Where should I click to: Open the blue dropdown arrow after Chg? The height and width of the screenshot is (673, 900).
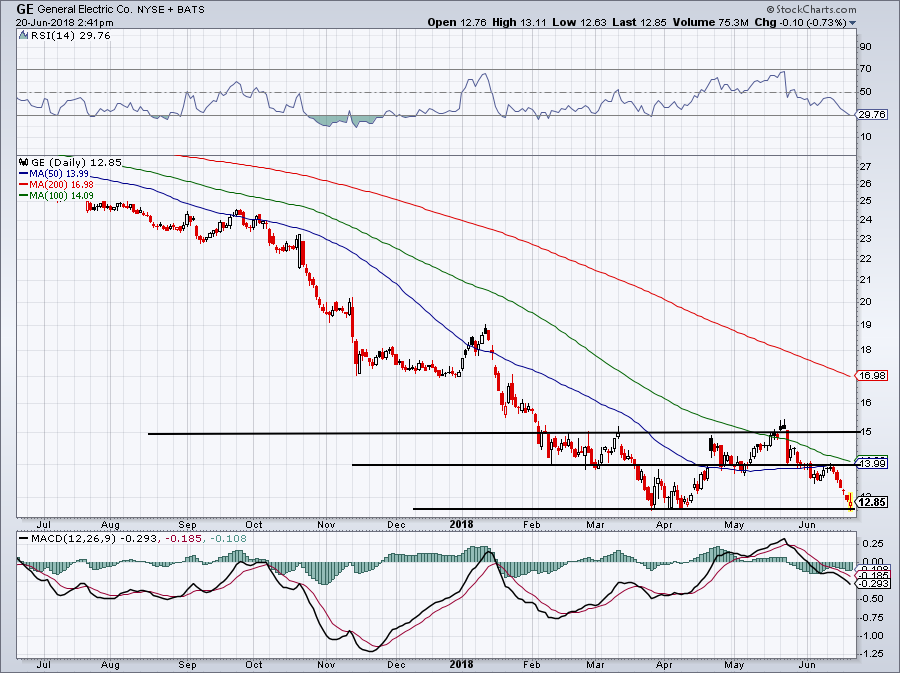click(x=852, y=23)
